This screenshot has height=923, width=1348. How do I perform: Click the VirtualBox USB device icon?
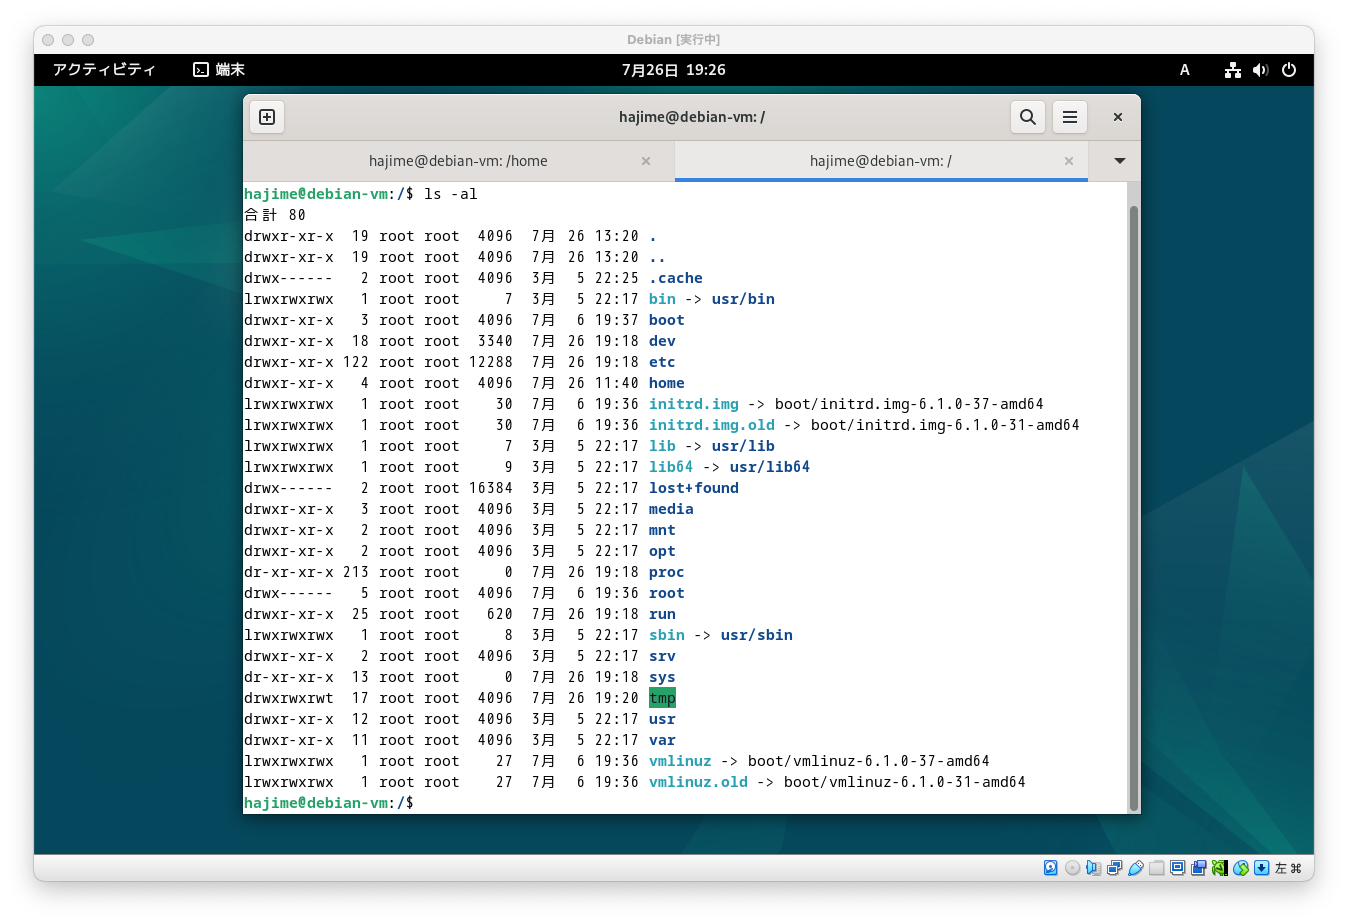click(x=1135, y=868)
